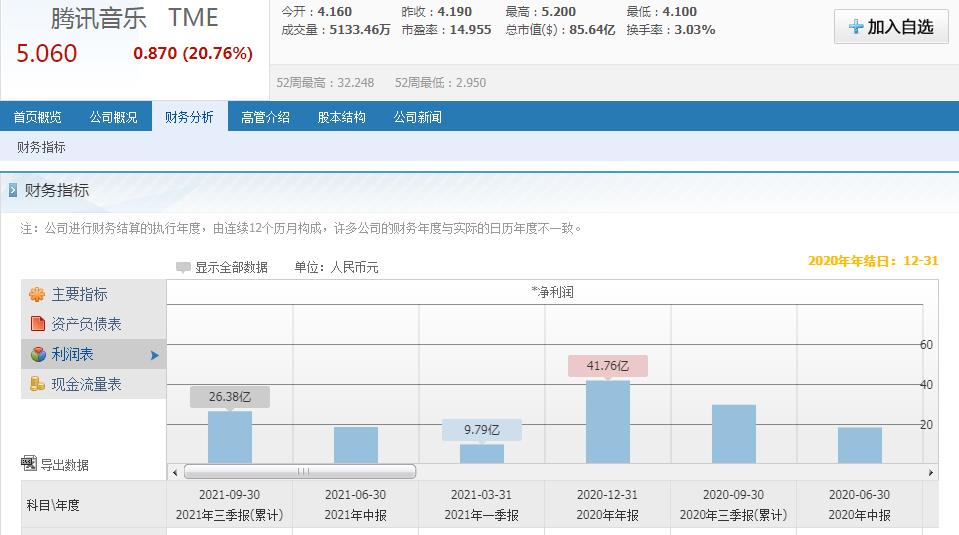Click the 利润表 pie chart icon
959x535 pixels.
38,354
